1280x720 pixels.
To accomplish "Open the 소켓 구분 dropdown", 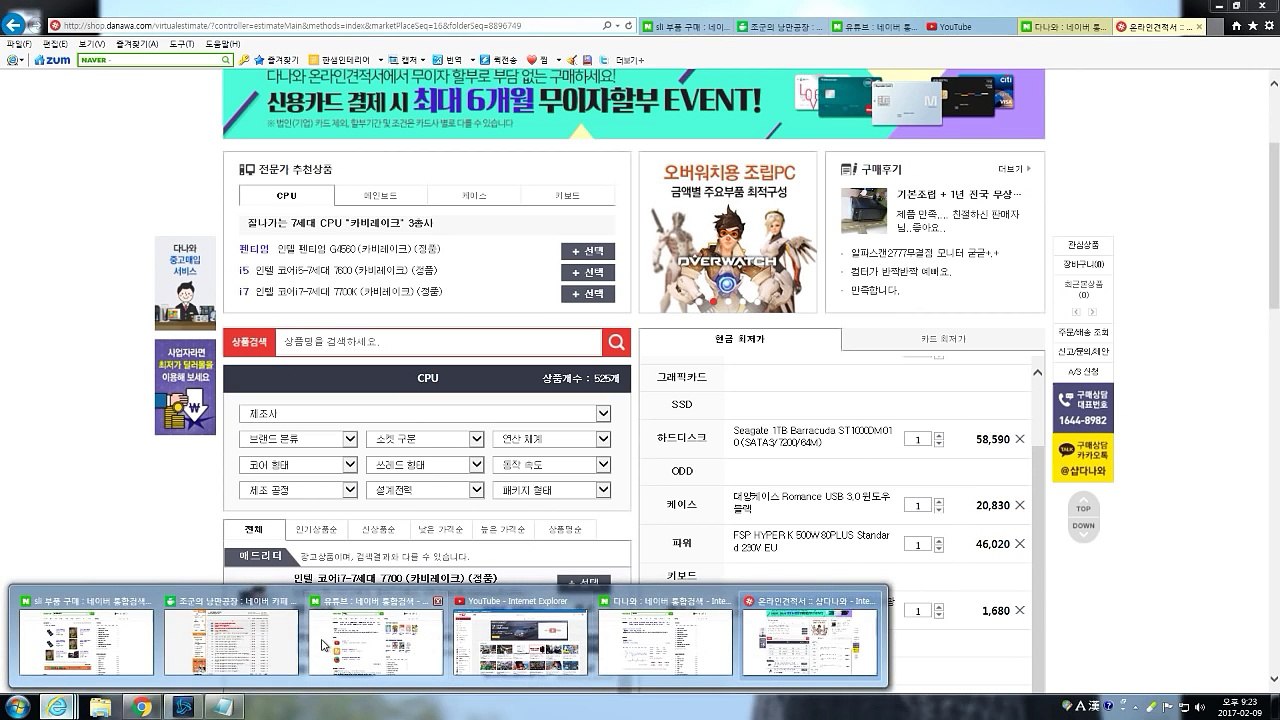I will click(425, 439).
